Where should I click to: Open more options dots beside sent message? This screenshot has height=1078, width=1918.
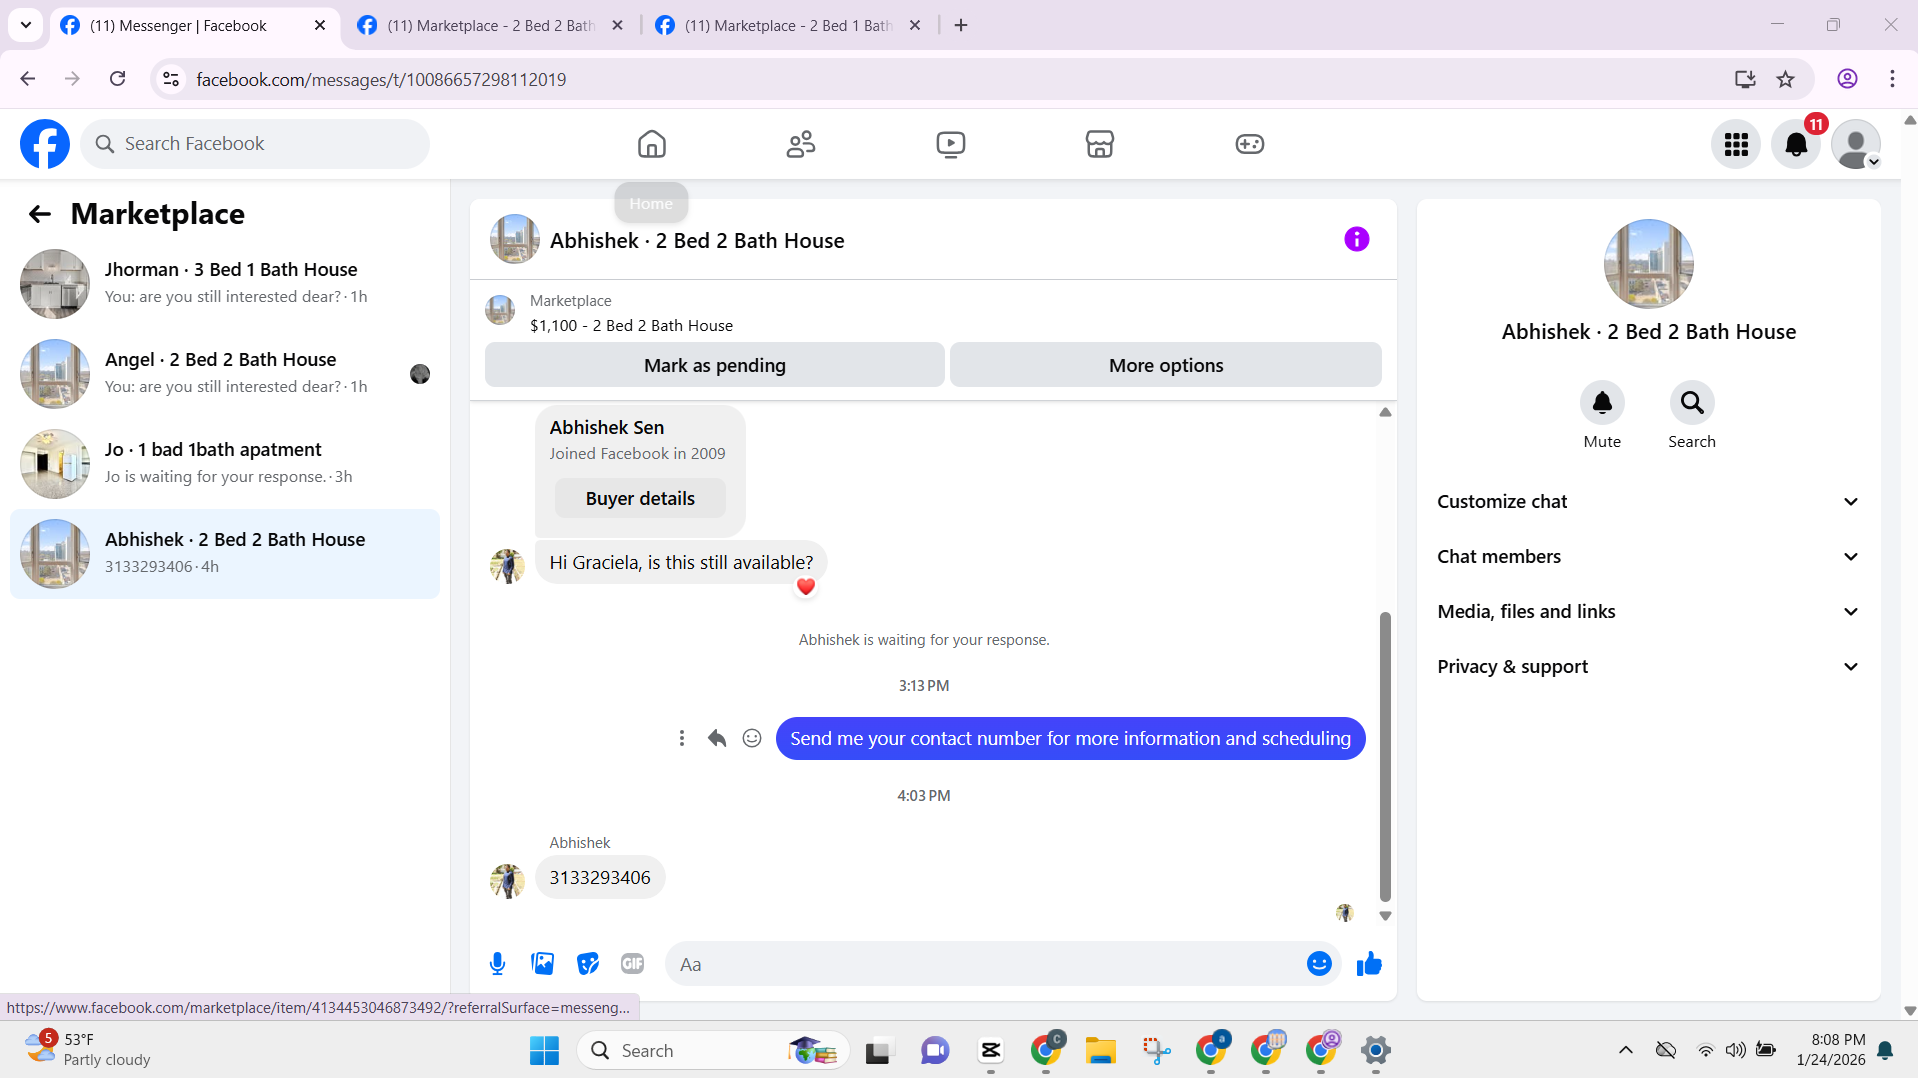682,738
